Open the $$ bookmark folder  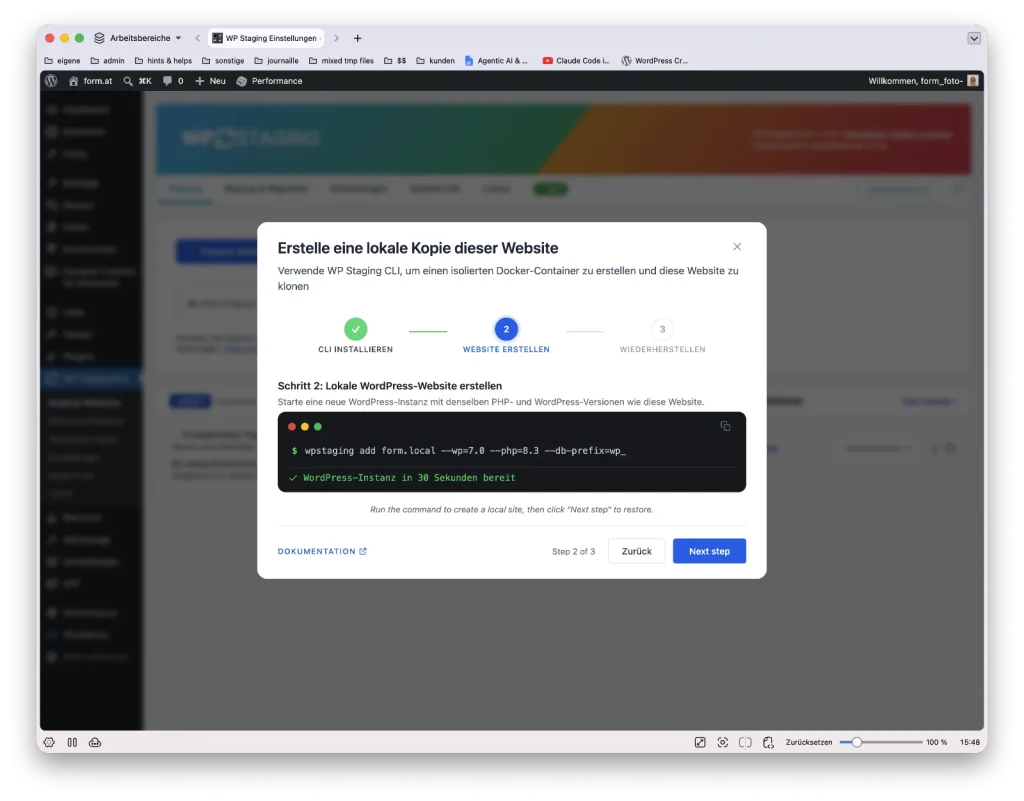click(x=395, y=61)
